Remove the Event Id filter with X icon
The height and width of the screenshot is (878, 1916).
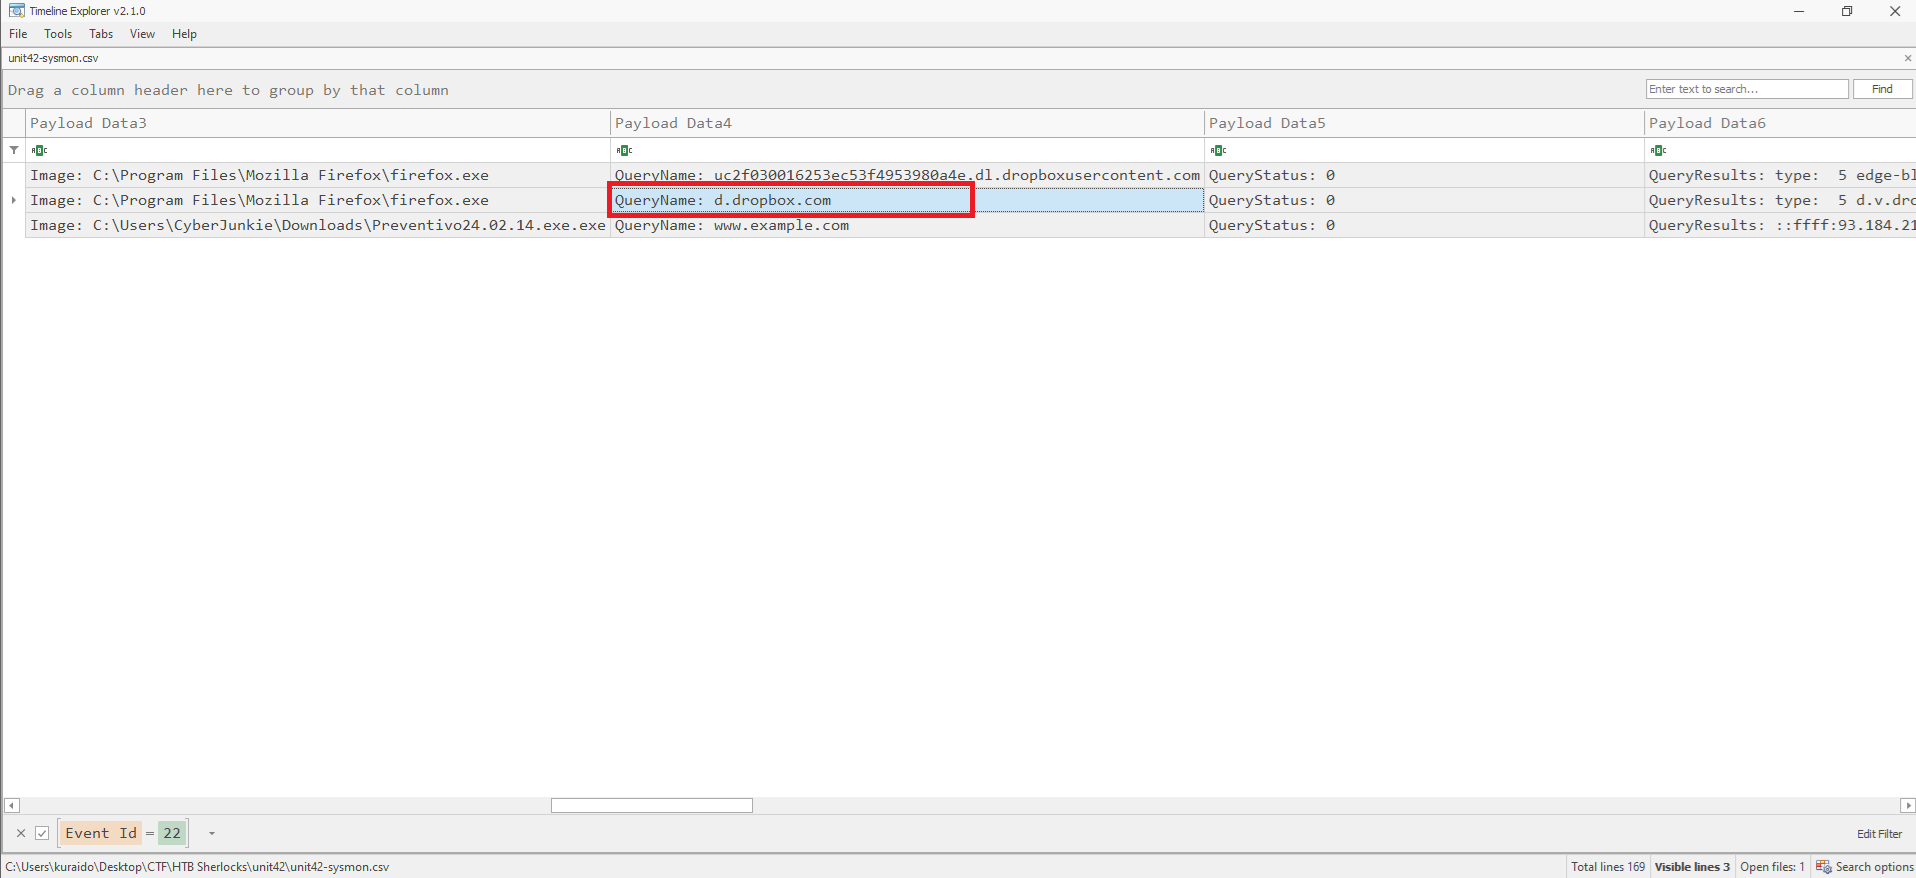(x=21, y=833)
